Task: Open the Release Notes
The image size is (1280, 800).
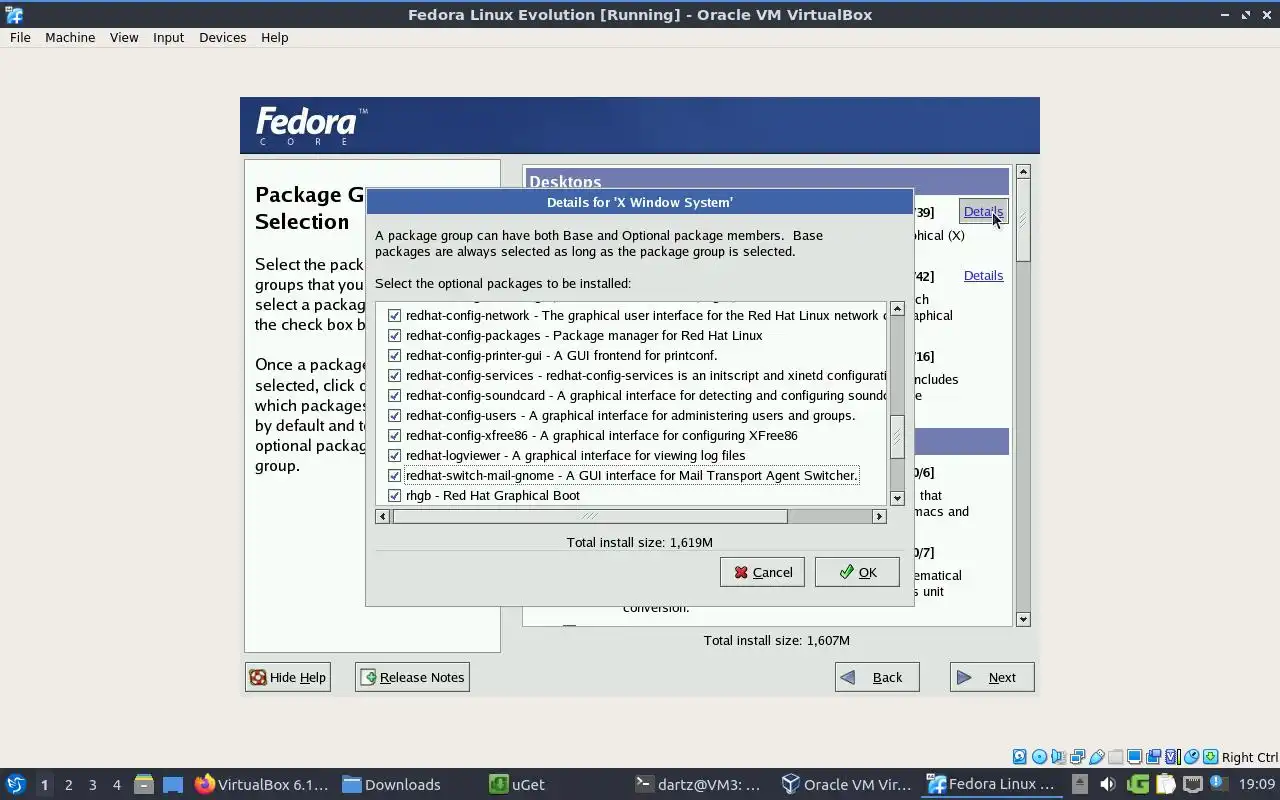Action: [x=412, y=677]
